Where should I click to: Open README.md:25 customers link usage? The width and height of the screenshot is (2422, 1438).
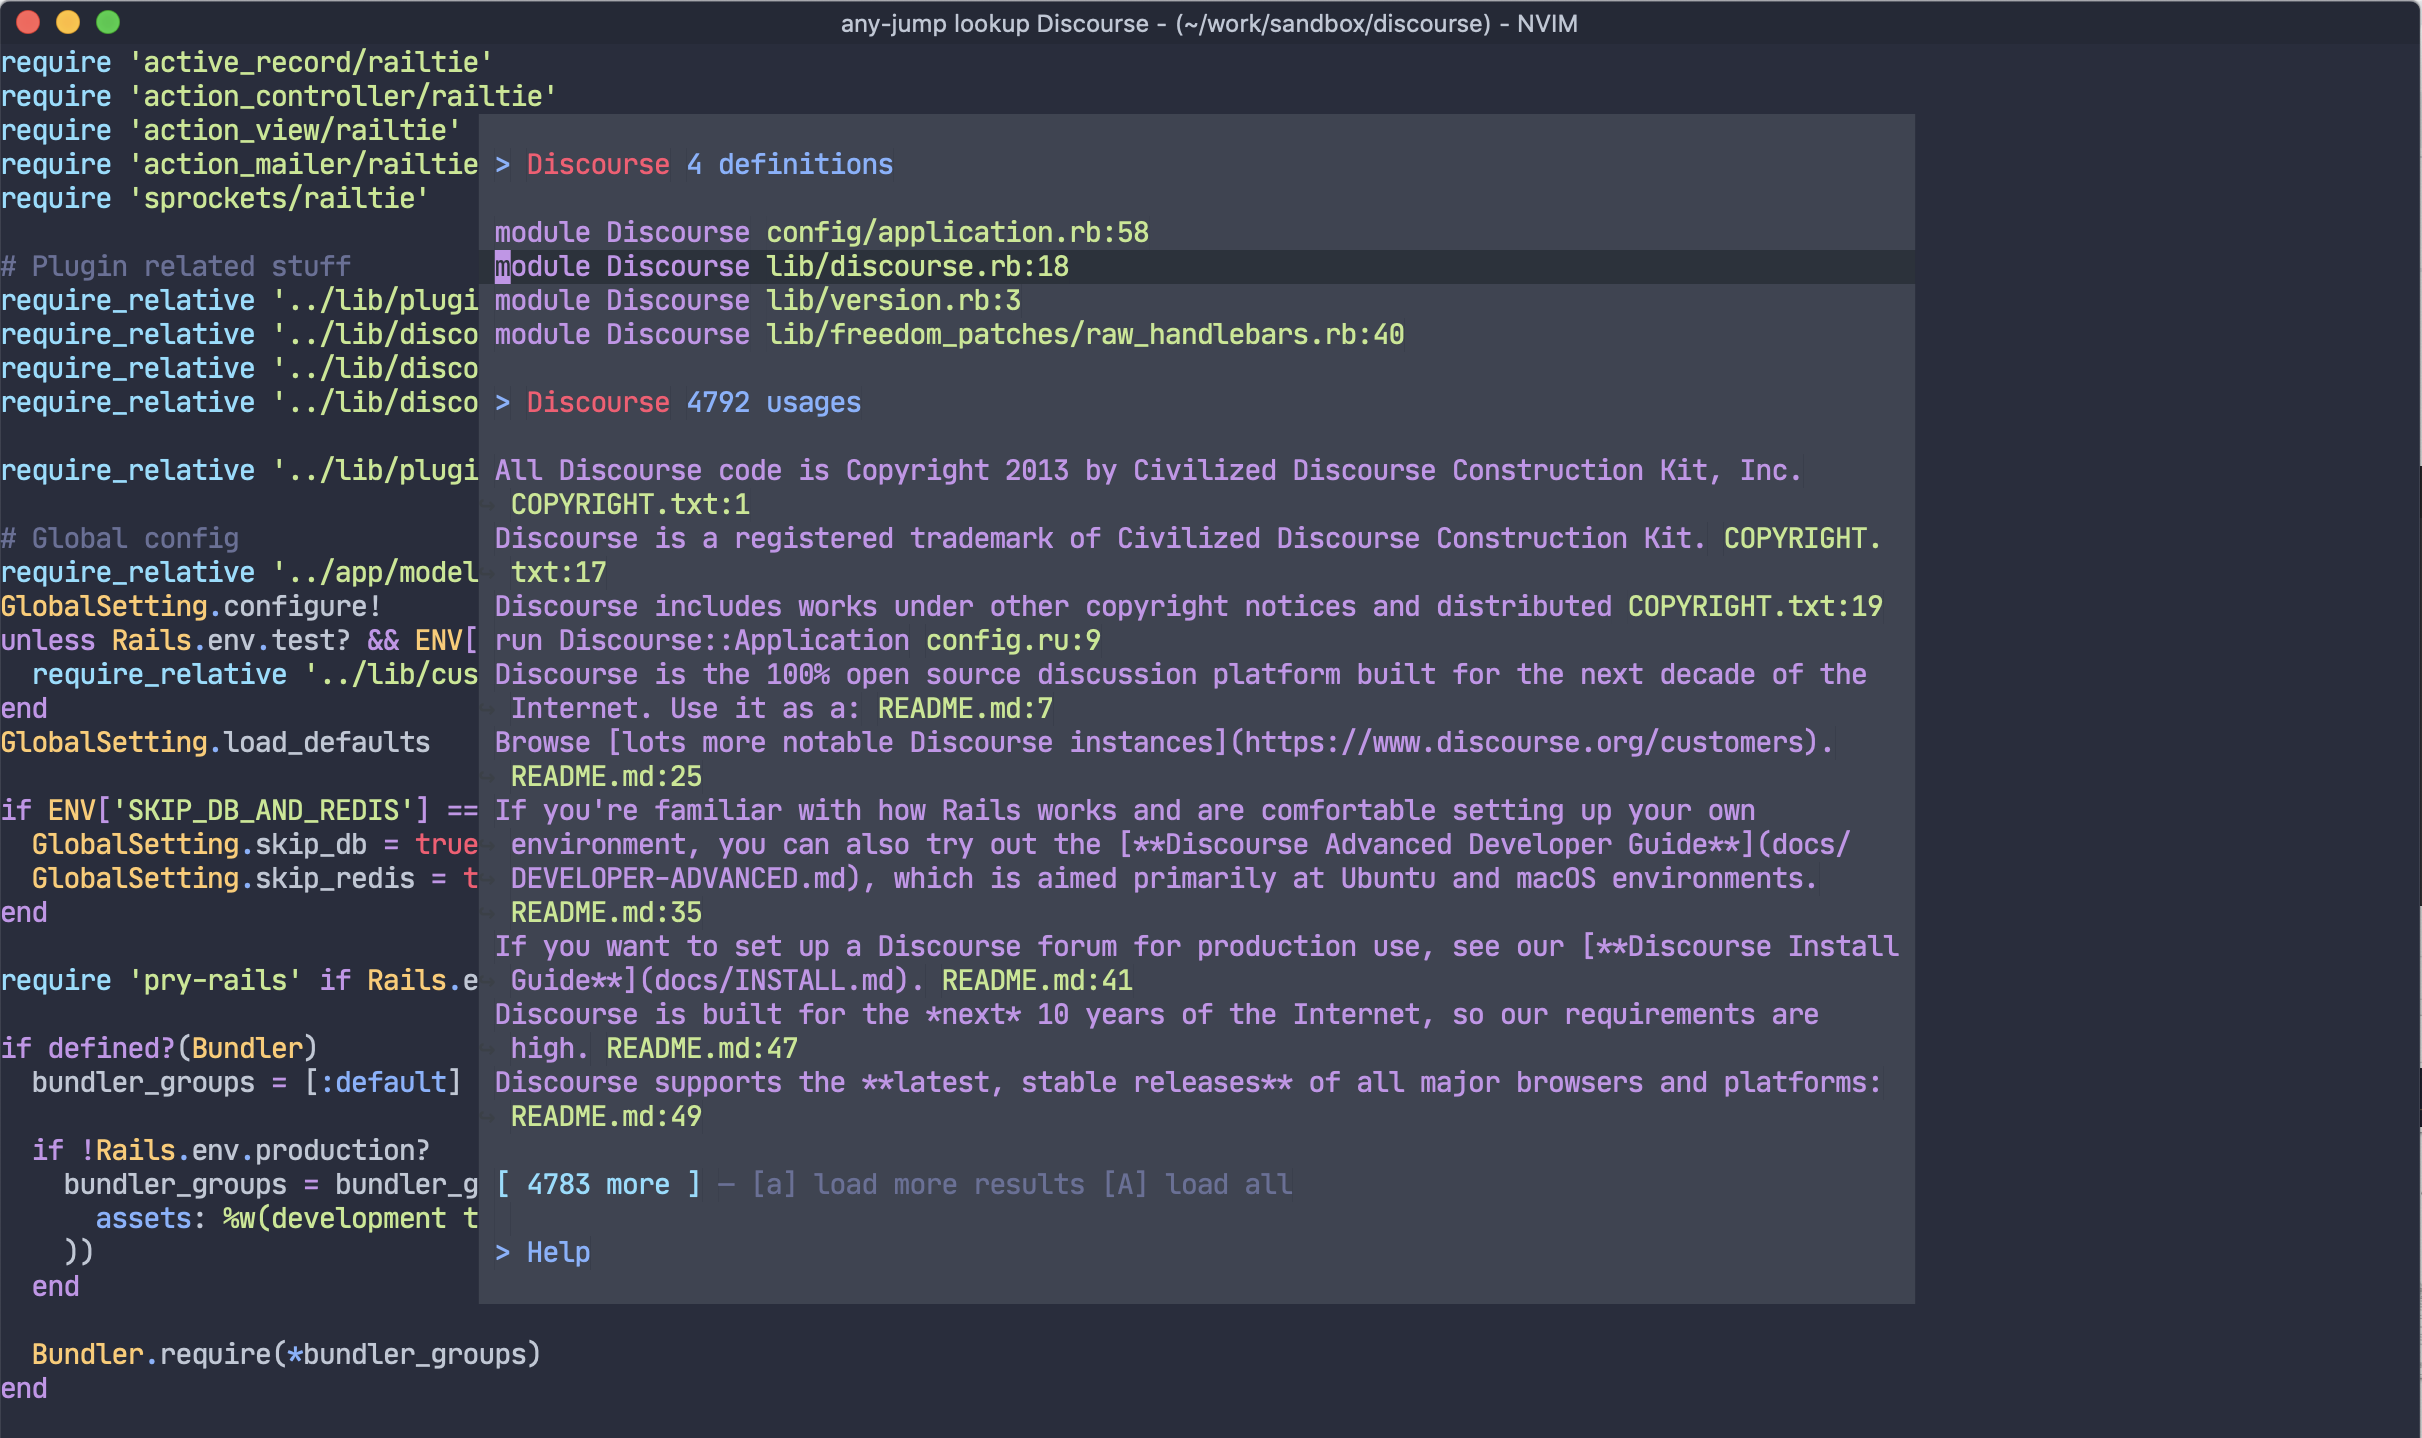pos(606,776)
